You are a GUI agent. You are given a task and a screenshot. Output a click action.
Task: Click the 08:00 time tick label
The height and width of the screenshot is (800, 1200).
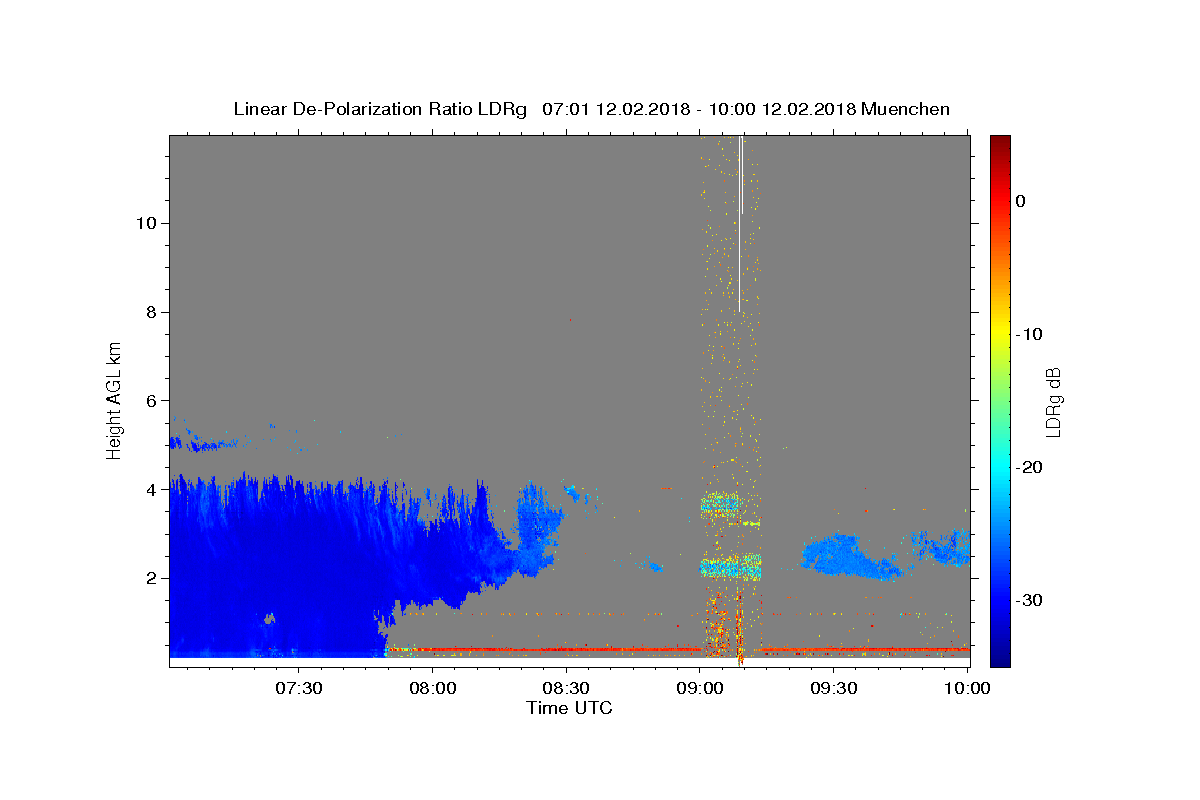coord(432,688)
